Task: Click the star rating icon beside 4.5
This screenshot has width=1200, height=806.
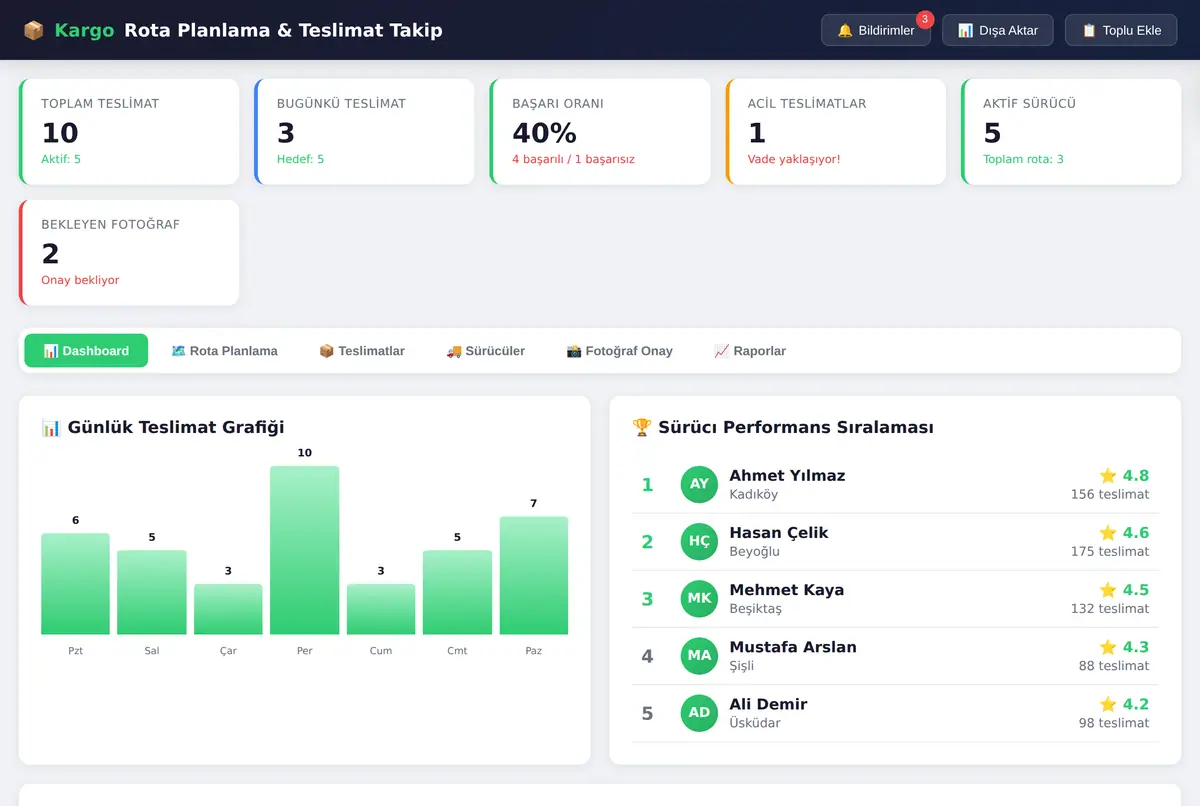Action: 1108,589
